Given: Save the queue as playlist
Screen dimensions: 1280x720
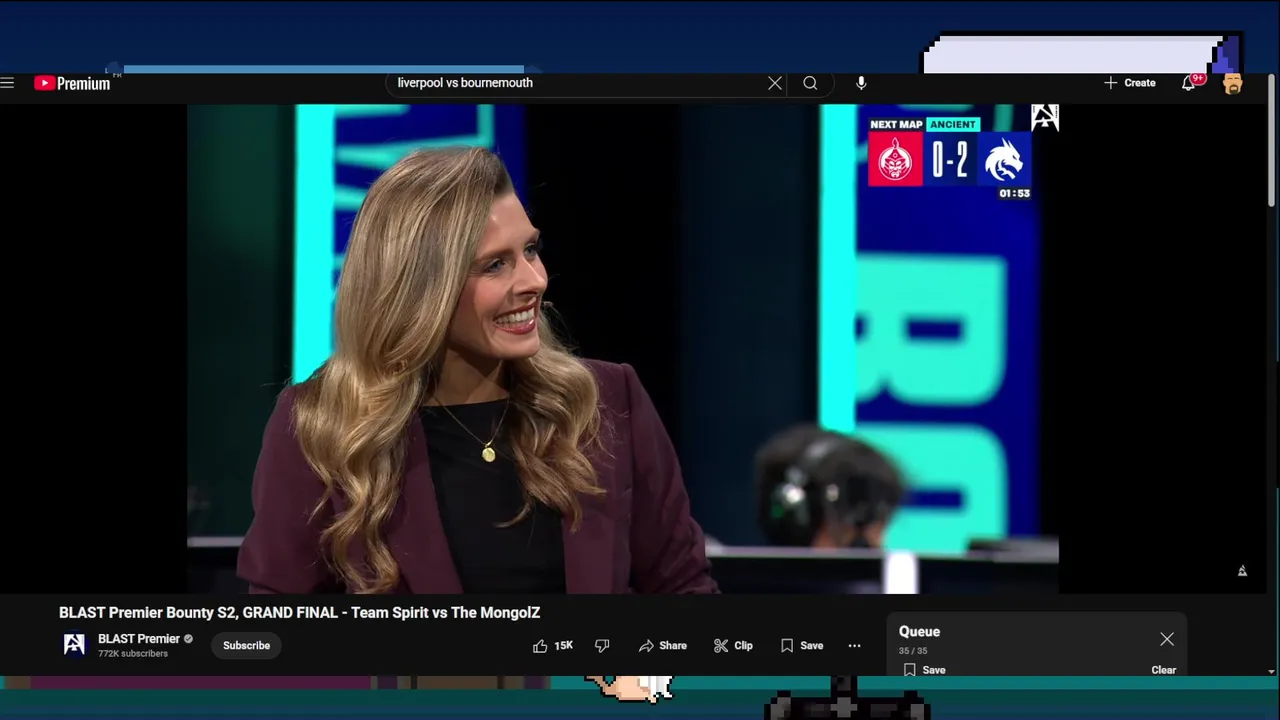Looking at the screenshot, I should 924,670.
